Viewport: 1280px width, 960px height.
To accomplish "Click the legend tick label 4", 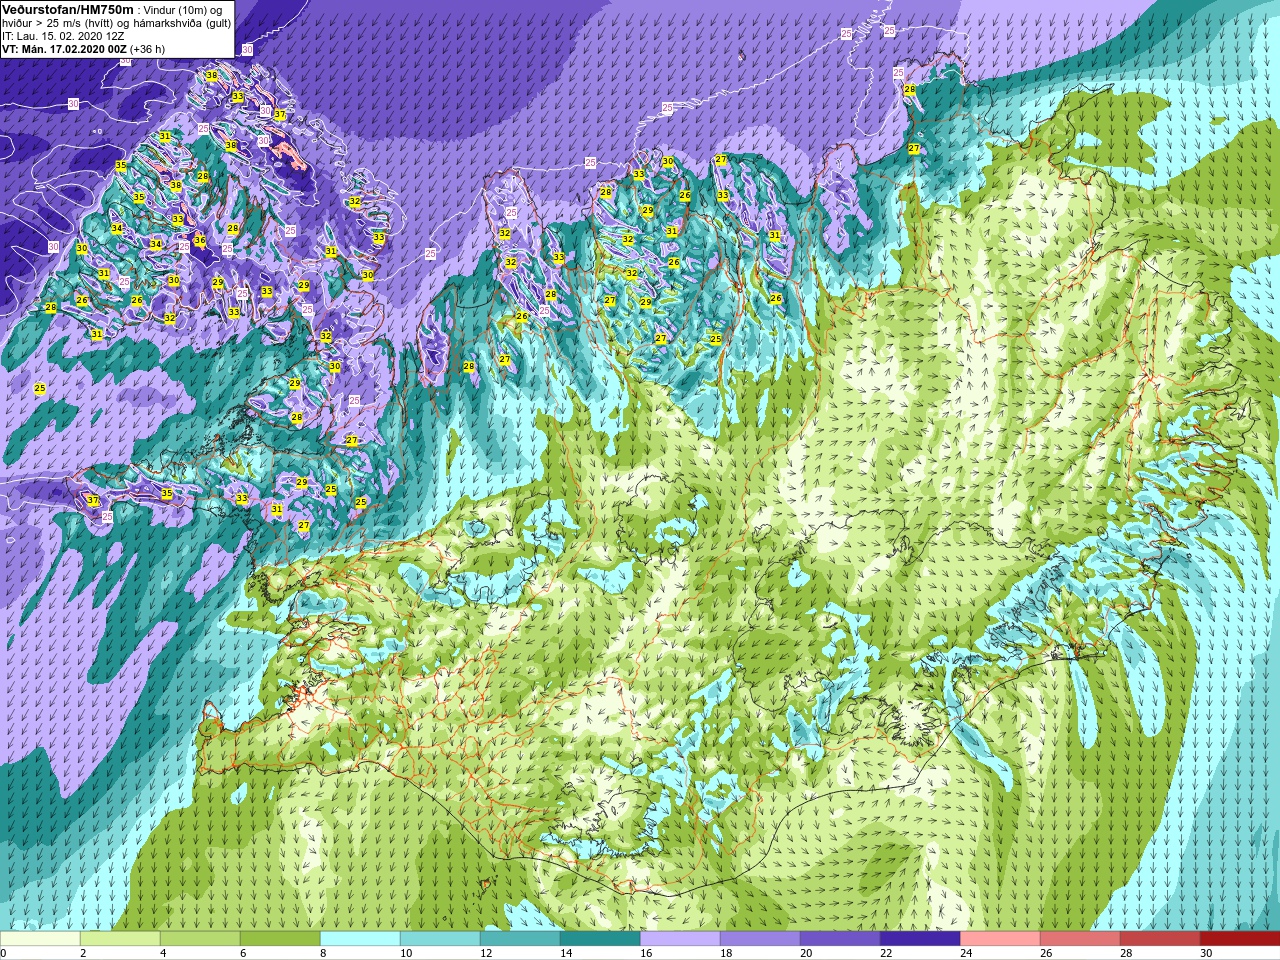I will [x=163, y=953].
